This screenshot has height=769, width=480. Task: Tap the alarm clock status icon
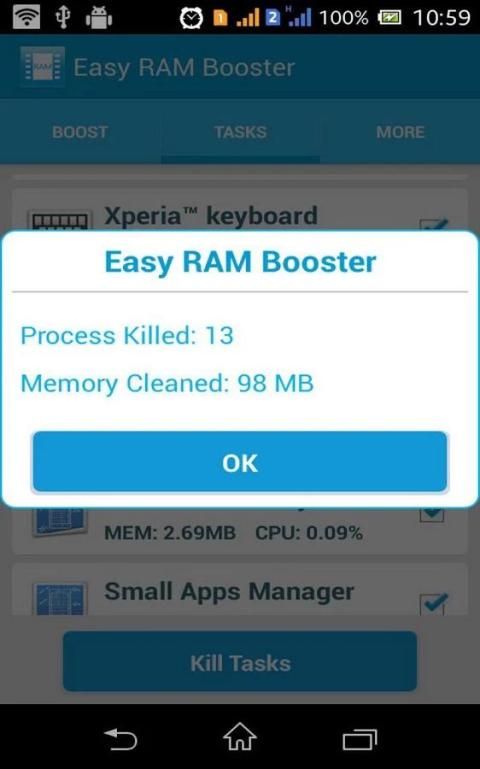(191, 18)
